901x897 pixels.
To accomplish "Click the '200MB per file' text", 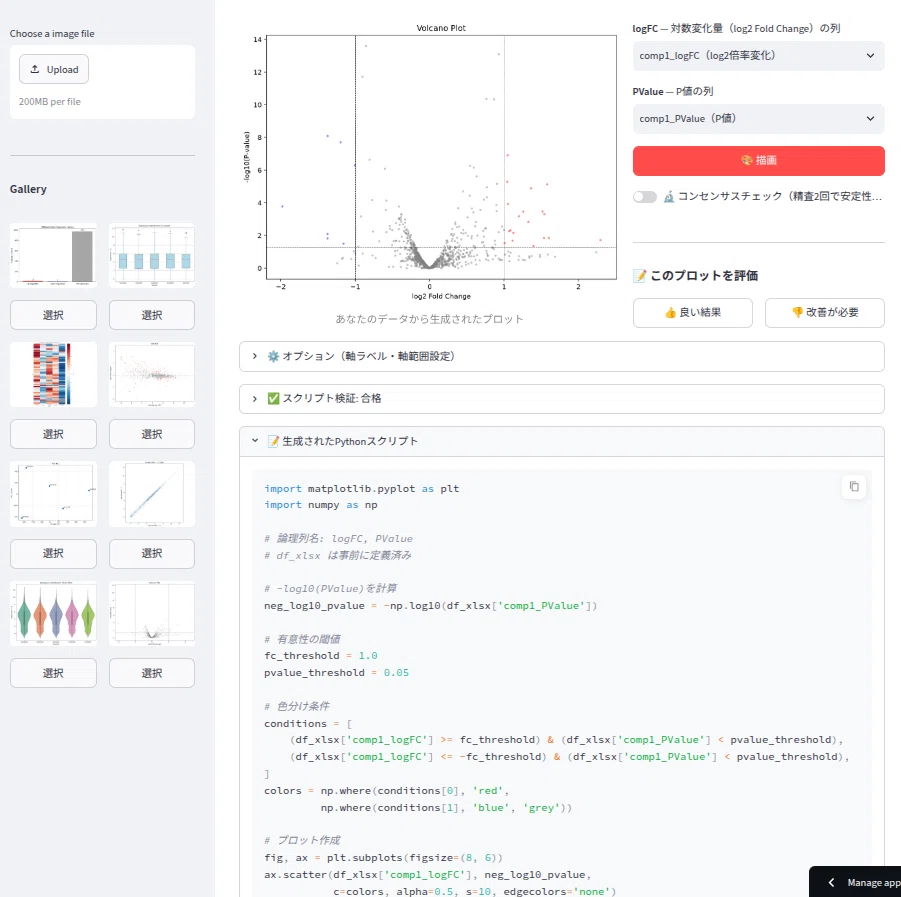I will [x=49, y=102].
